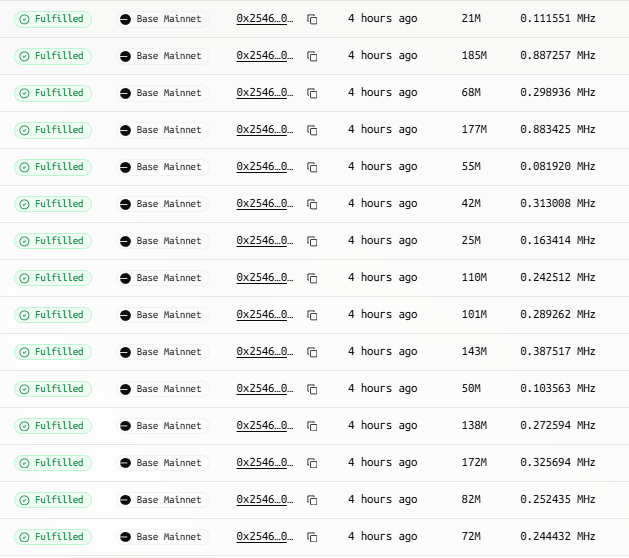Copy address in the 50M row
Image resolution: width=629 pixels, height=558 pixels.
[312, 389]
